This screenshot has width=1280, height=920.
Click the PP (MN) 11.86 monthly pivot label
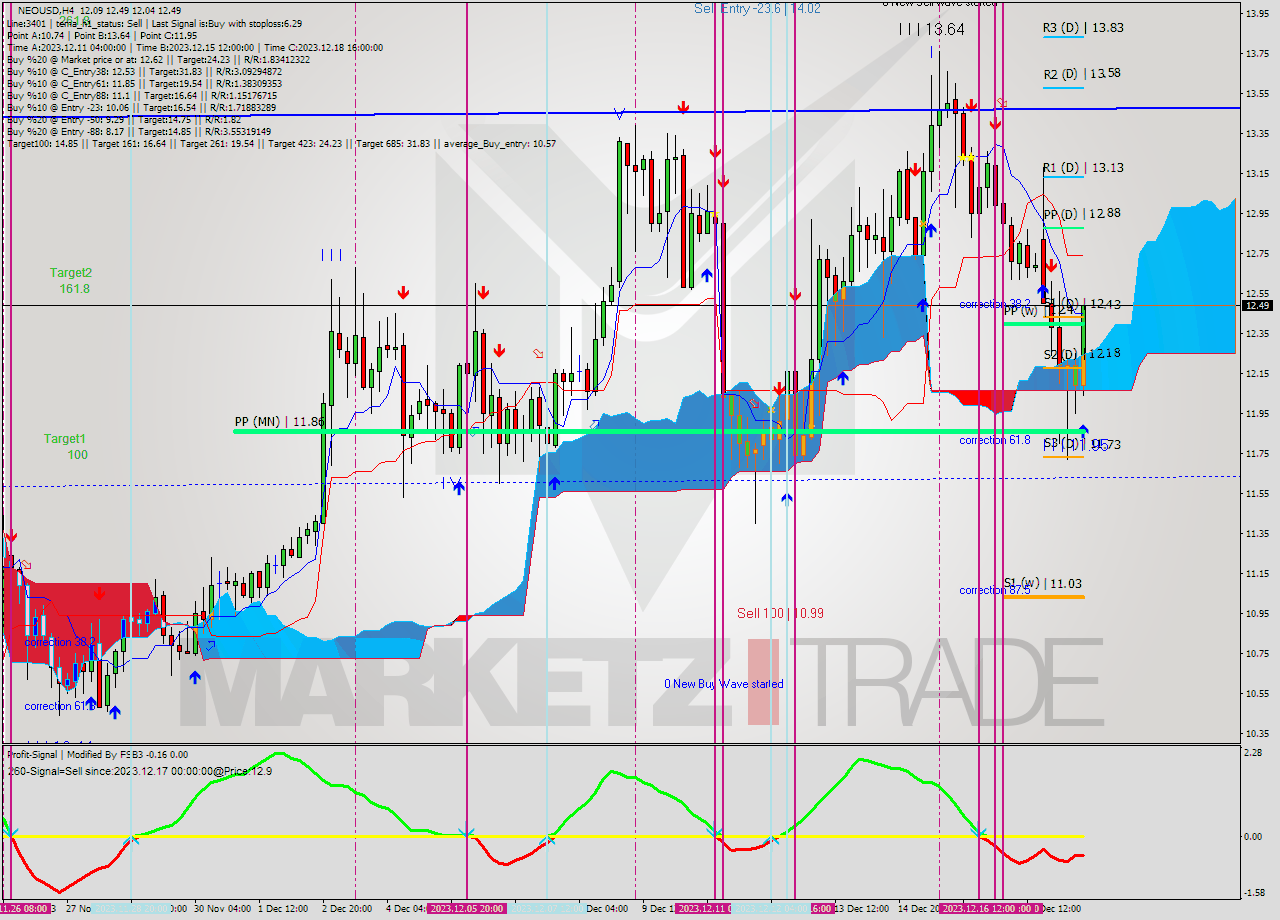(x=279, y=422)
